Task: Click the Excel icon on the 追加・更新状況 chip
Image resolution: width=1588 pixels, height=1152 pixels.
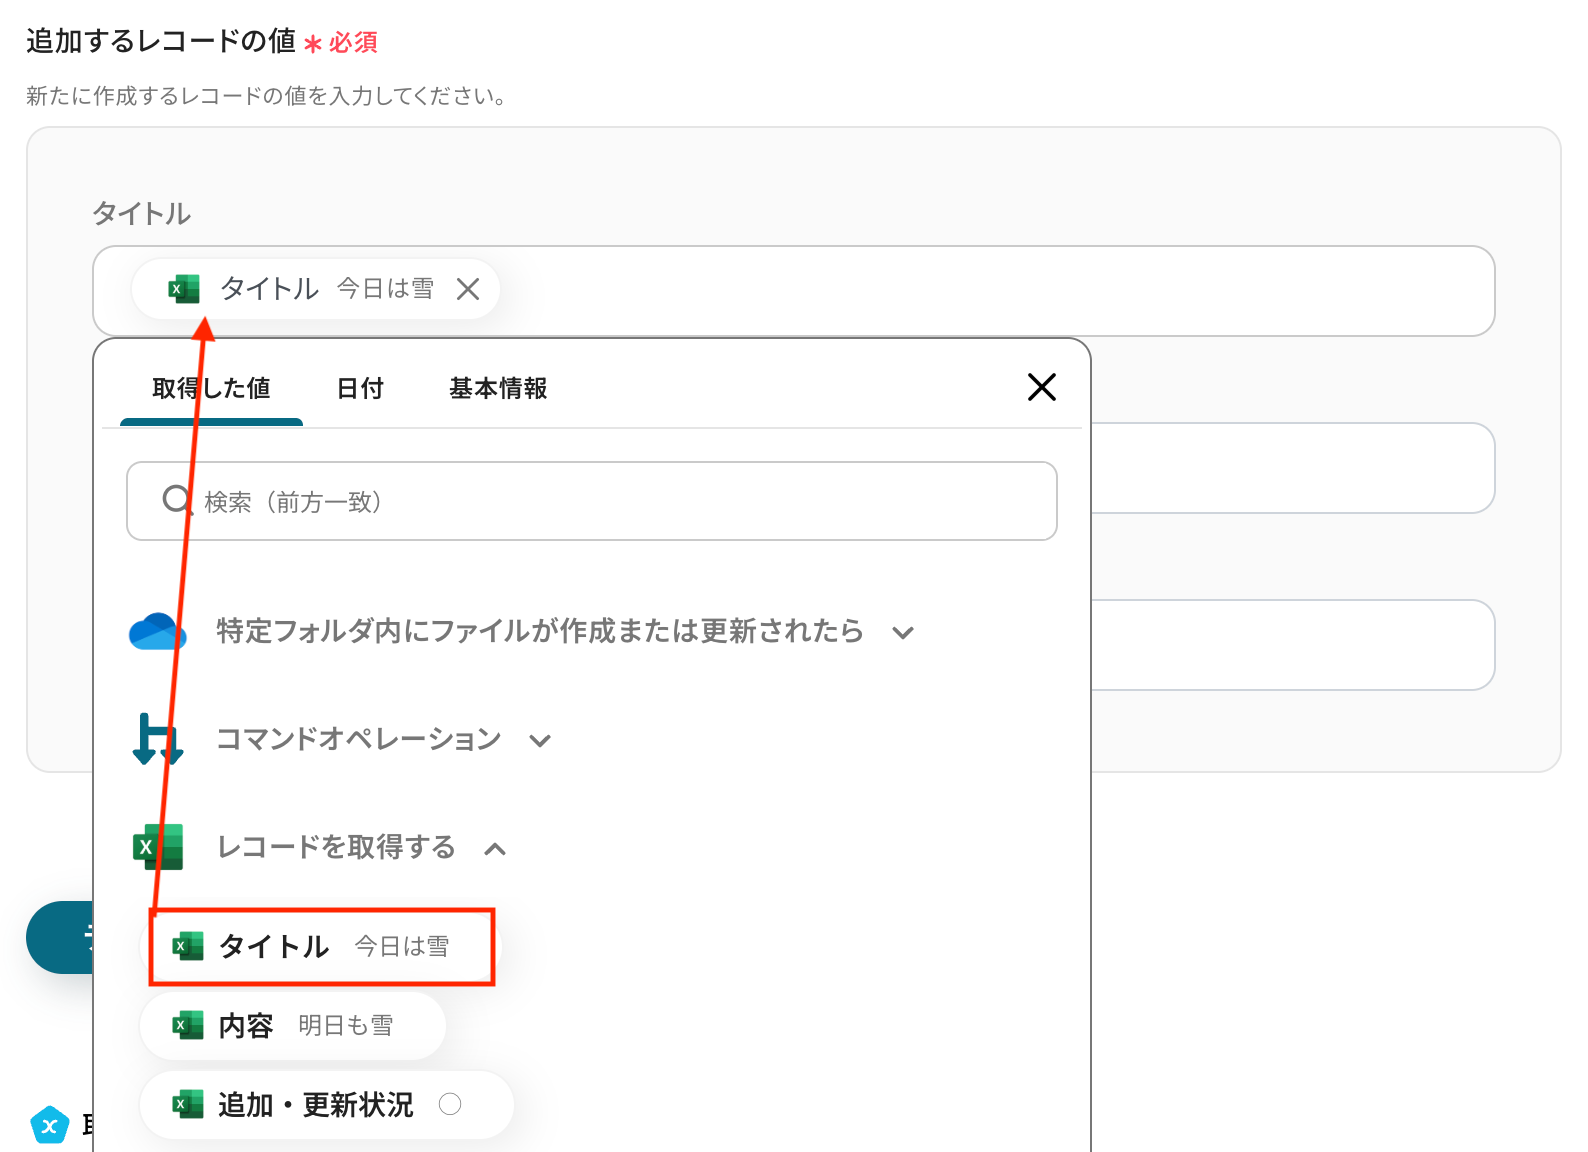Action: tap(188, 1104)
